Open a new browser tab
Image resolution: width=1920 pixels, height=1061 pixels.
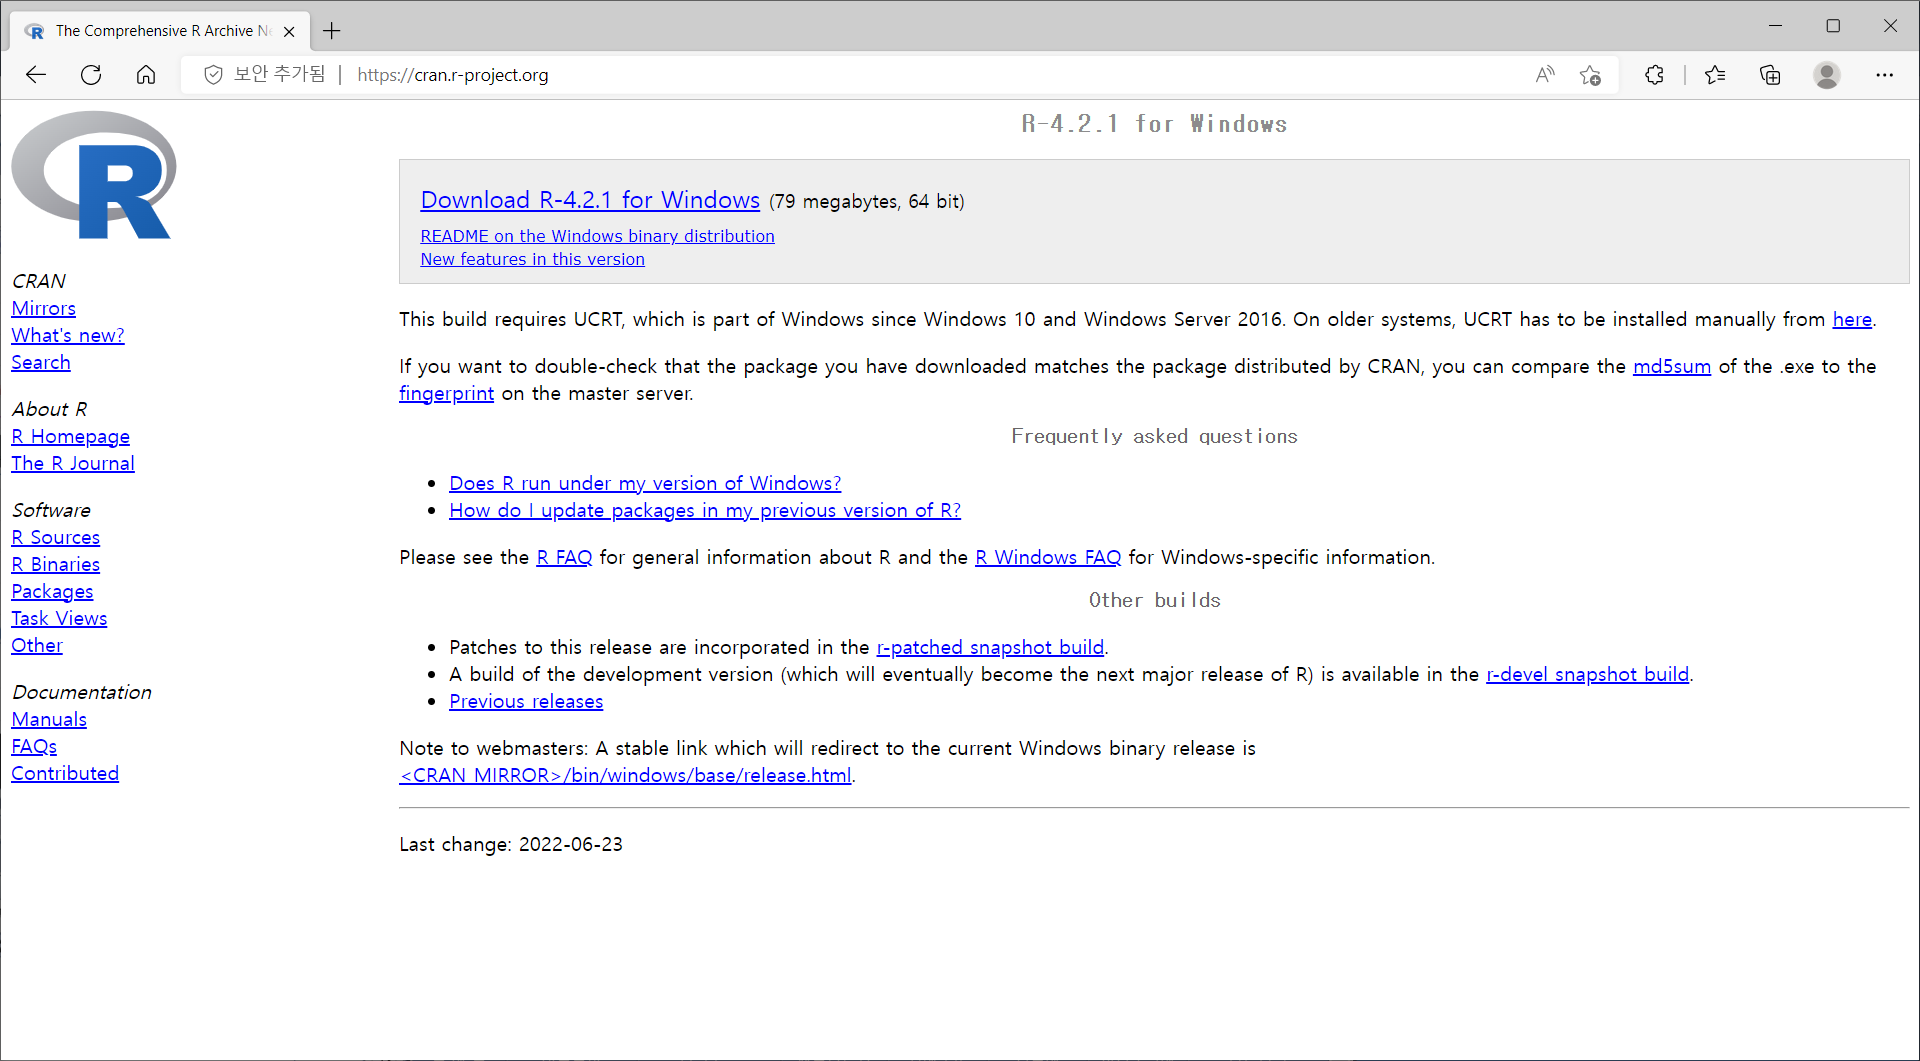[x=332, y=31]
